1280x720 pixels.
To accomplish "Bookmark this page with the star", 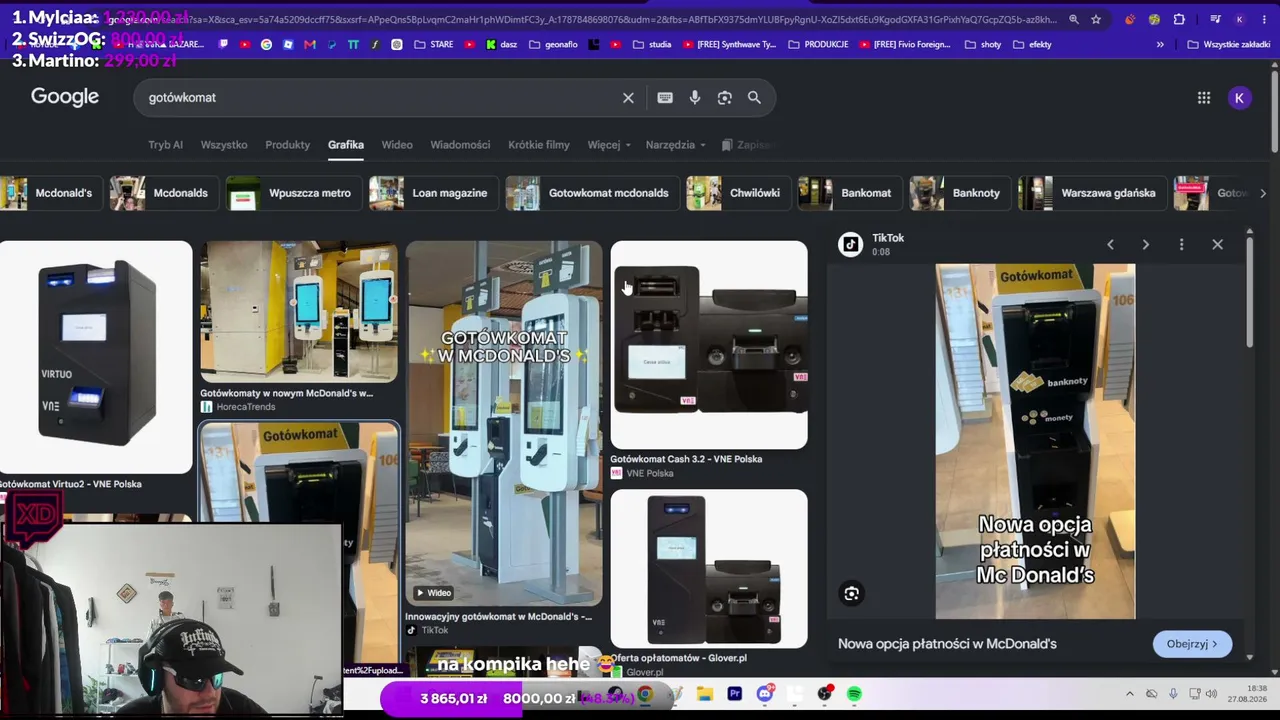I will tap(1096, 19).
